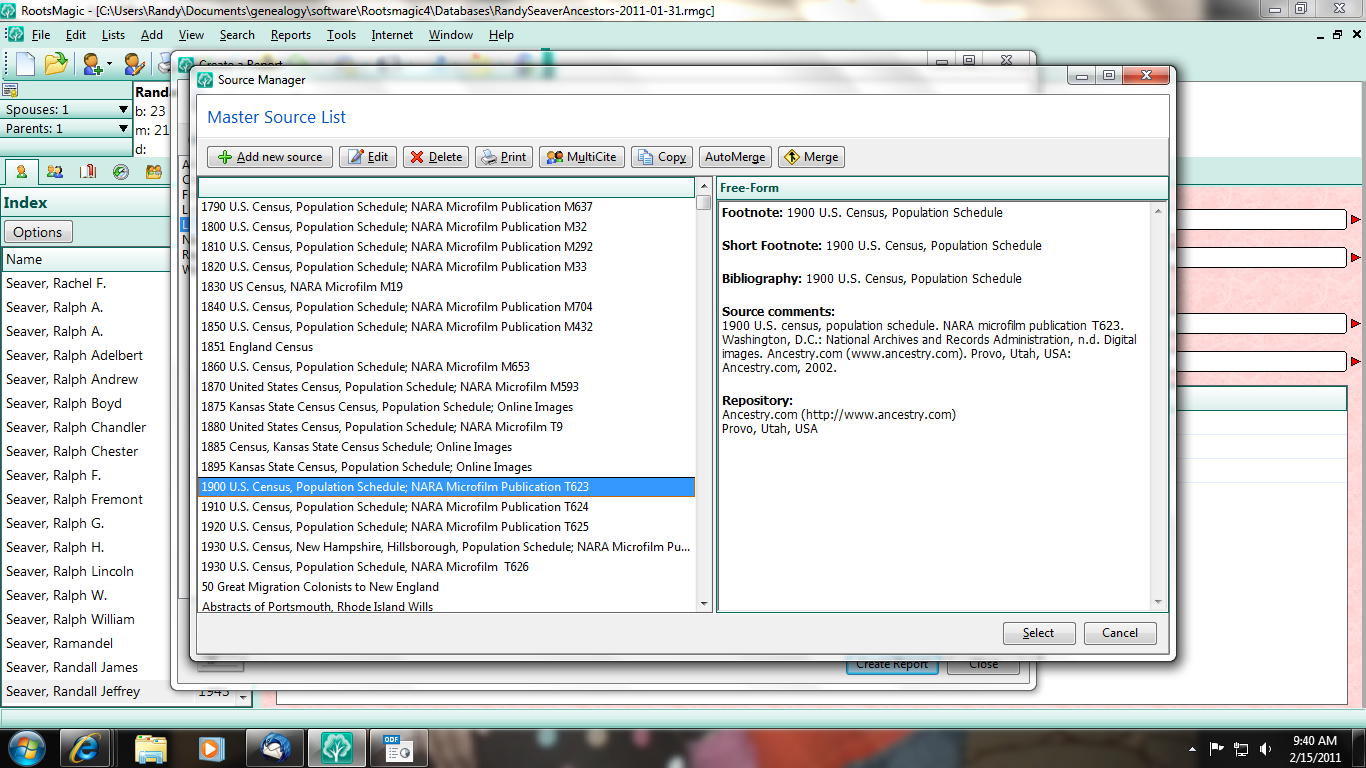The image size is (1366, 768).
Task: Open the Internet menu
Action: click(x=392, y=35)
